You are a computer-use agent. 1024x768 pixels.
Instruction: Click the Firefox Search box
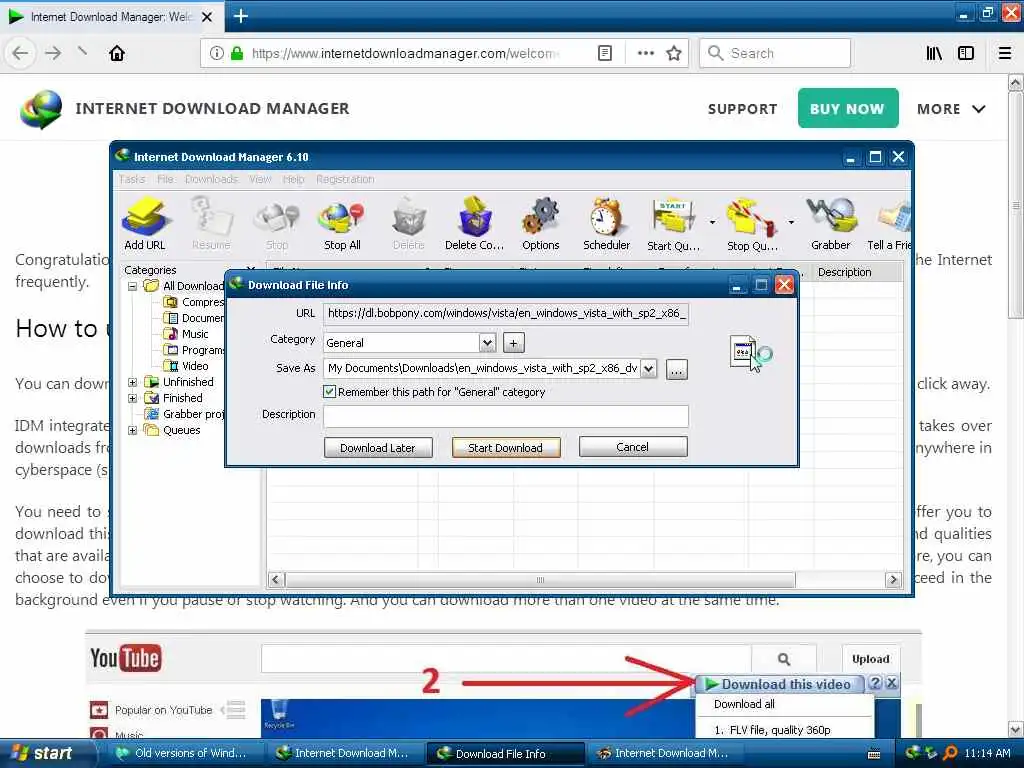point(775,53)
